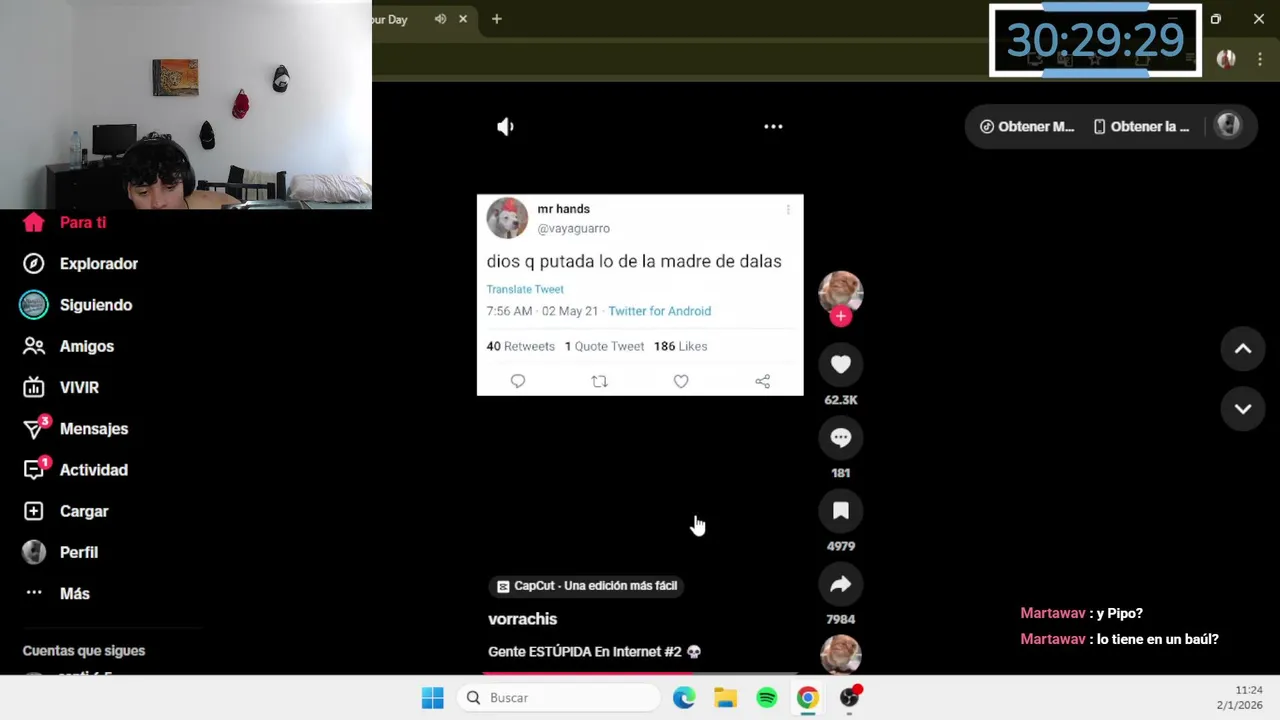1280x720 pixels.
Task: Open creator avatar beside the video
Action: pyautogui.click(x=841, y=292)
